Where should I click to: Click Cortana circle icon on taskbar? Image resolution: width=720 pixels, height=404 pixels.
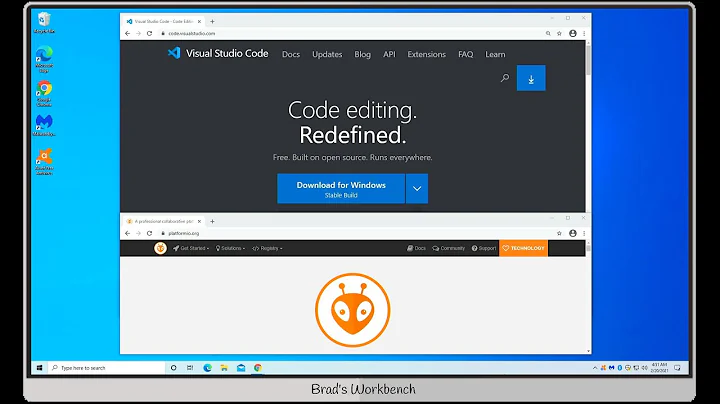tap(174, 368)
